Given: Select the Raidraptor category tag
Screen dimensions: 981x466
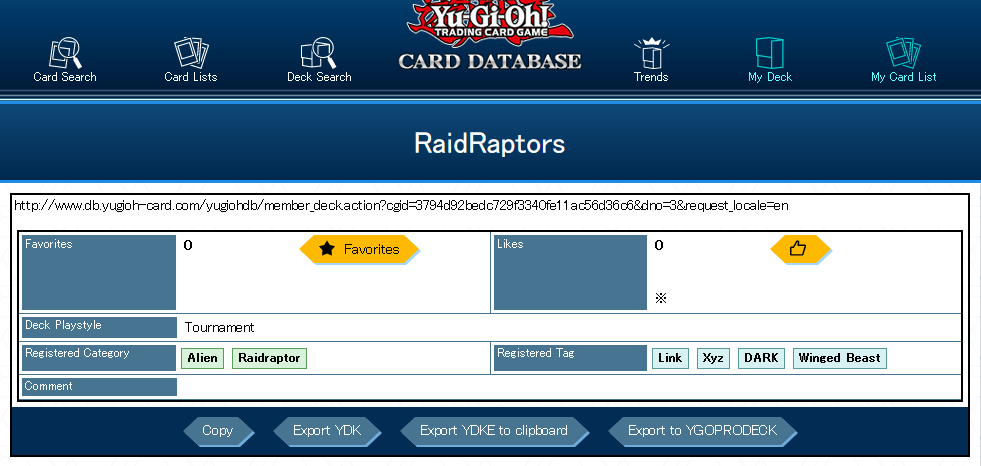Looking at the screenshot, I should 270,358.
